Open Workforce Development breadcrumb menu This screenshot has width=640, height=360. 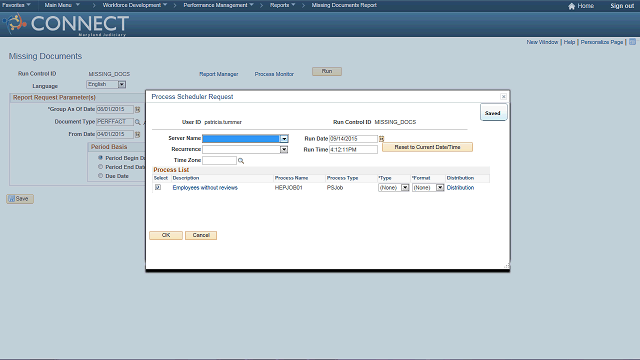click(x=135, y=5)
